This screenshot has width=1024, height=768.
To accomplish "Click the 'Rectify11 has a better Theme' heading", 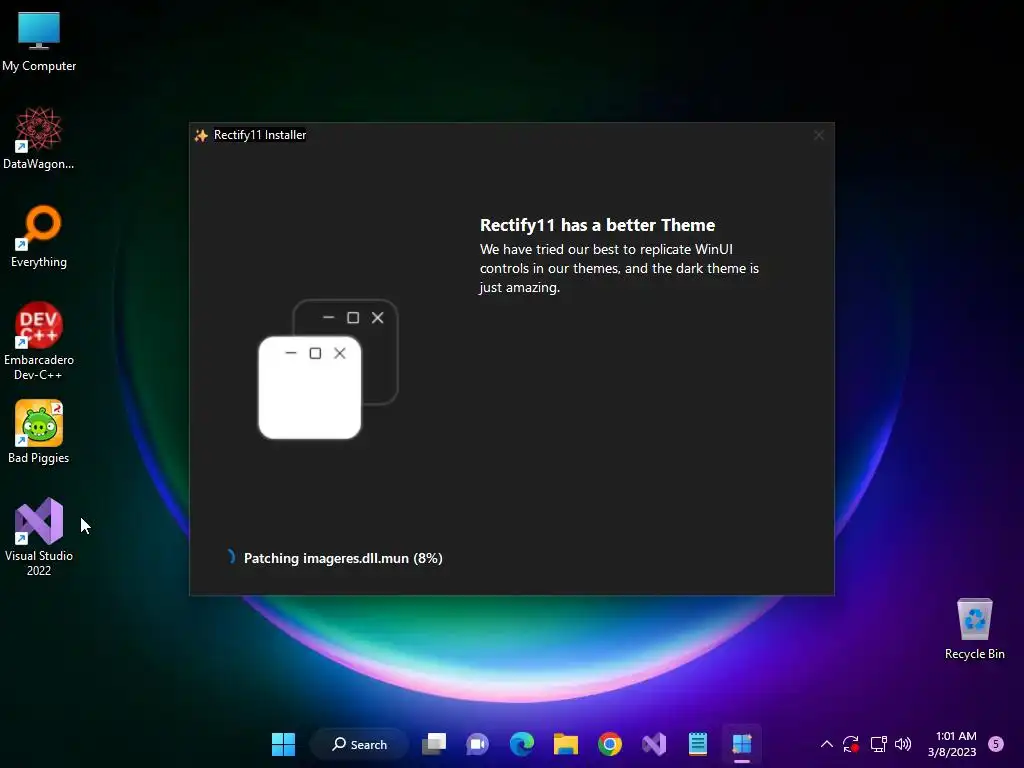I will (598, 225).
